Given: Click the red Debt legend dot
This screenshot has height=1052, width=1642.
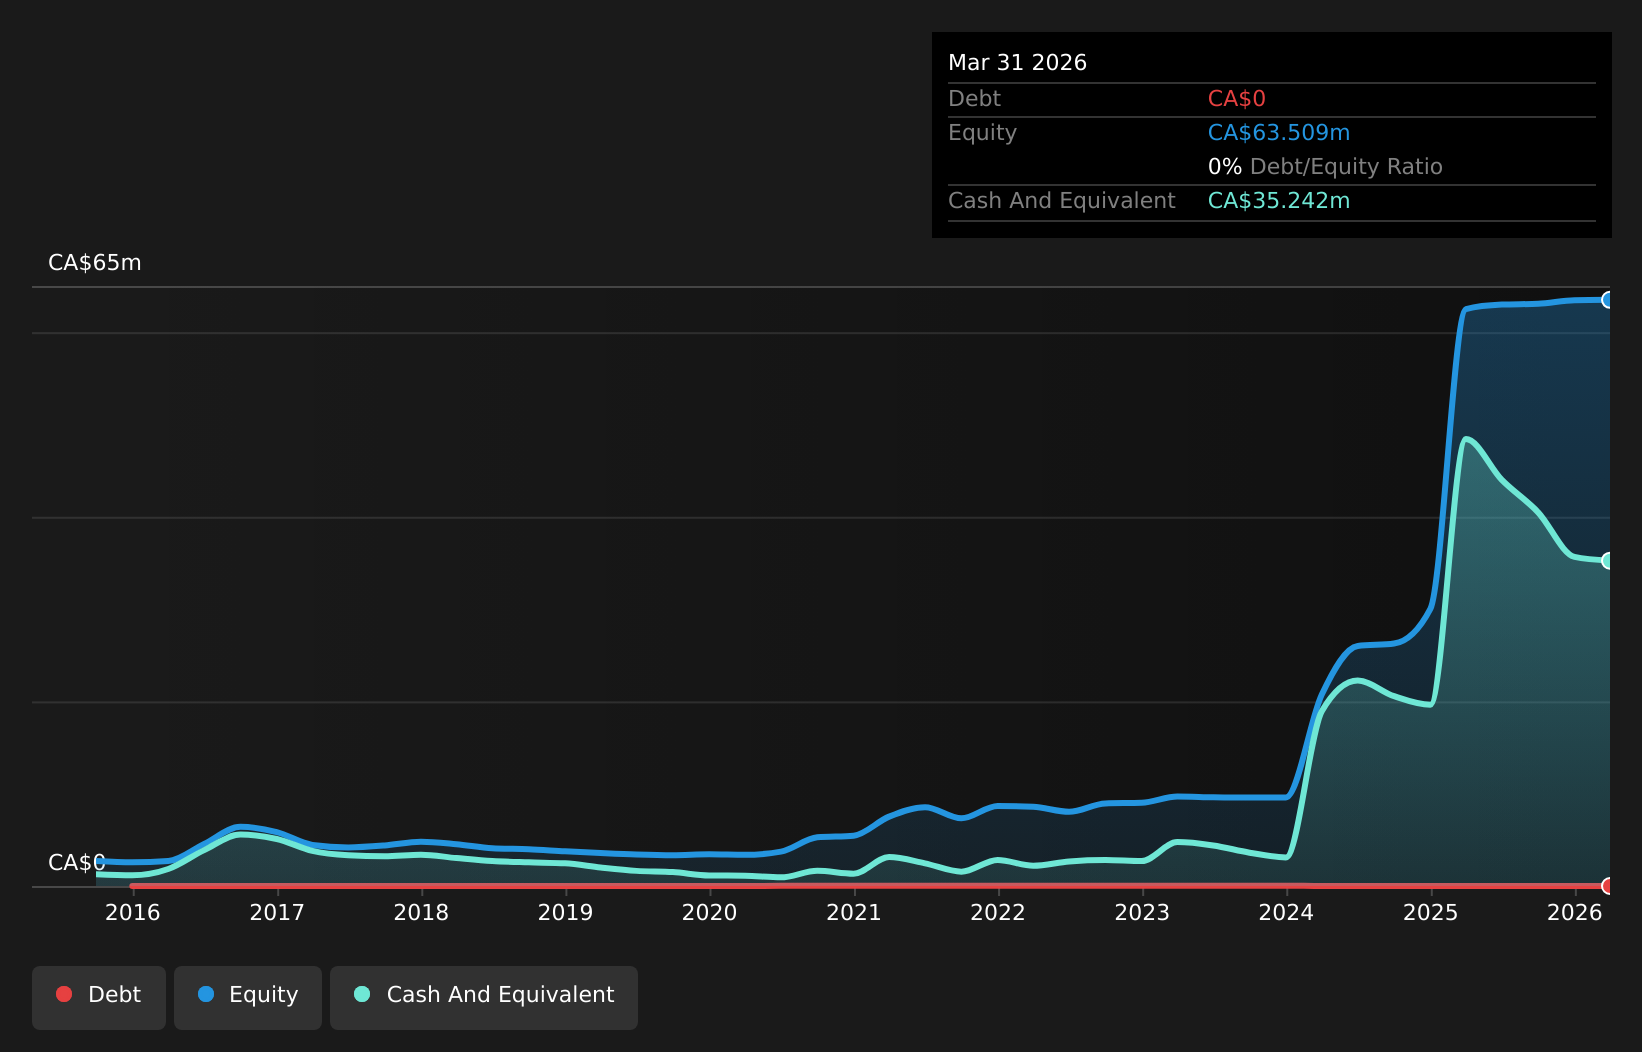Looking at the screenshot, I should (x=64, y=994).
